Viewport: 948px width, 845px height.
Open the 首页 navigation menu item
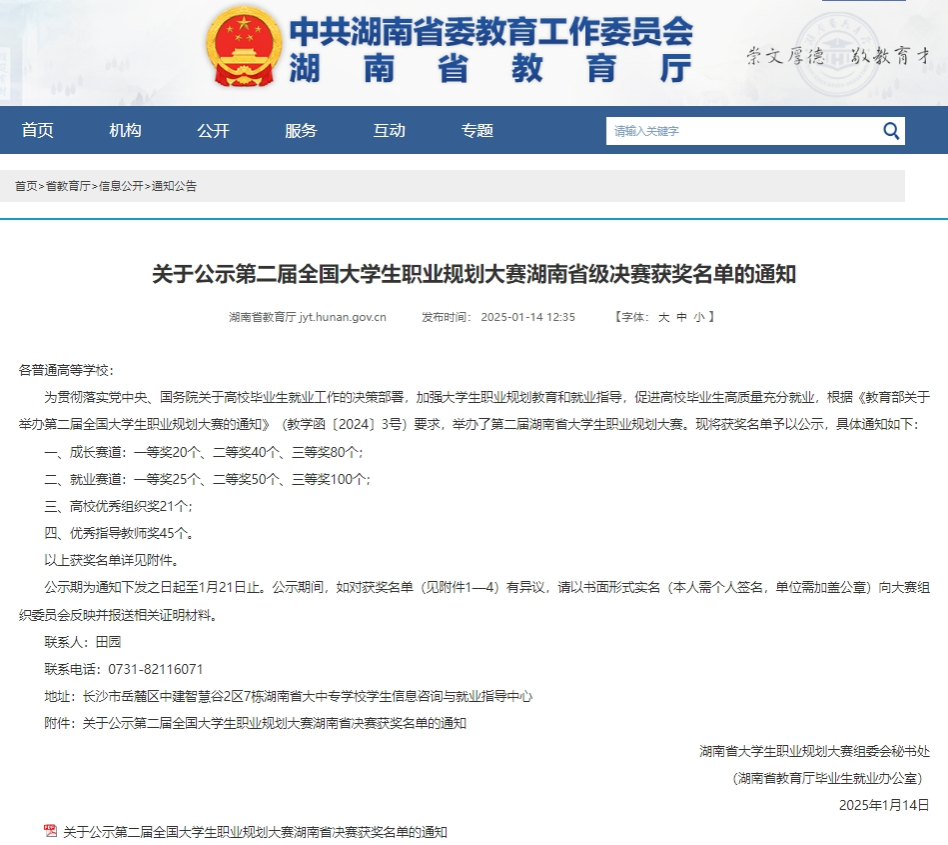(38, 131)
